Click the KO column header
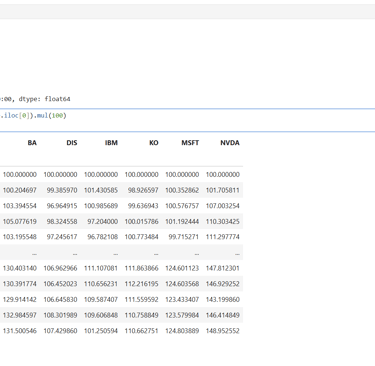Image resolution: width=375 pixels, height=366 pixels. point(154,143)
